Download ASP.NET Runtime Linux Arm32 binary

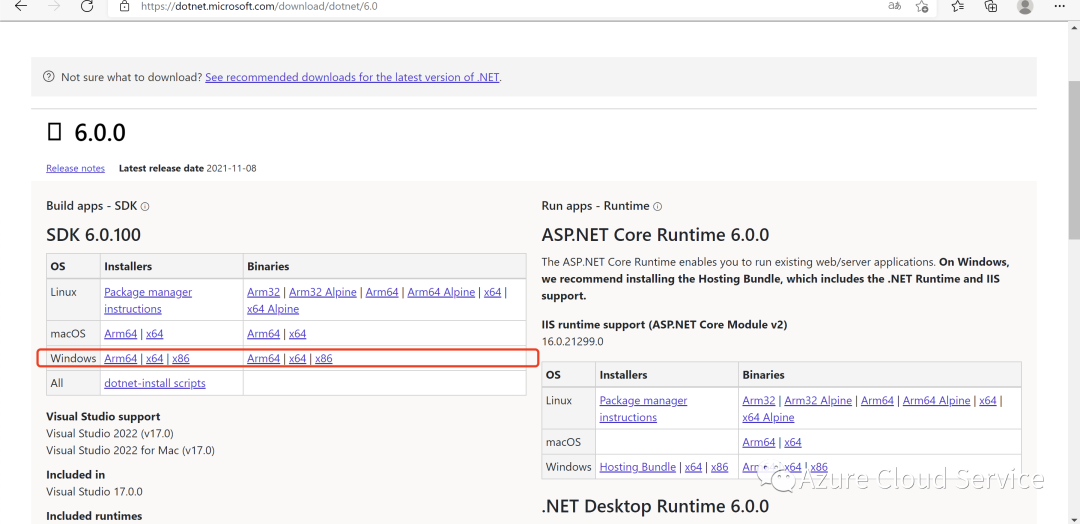point(759,400)
